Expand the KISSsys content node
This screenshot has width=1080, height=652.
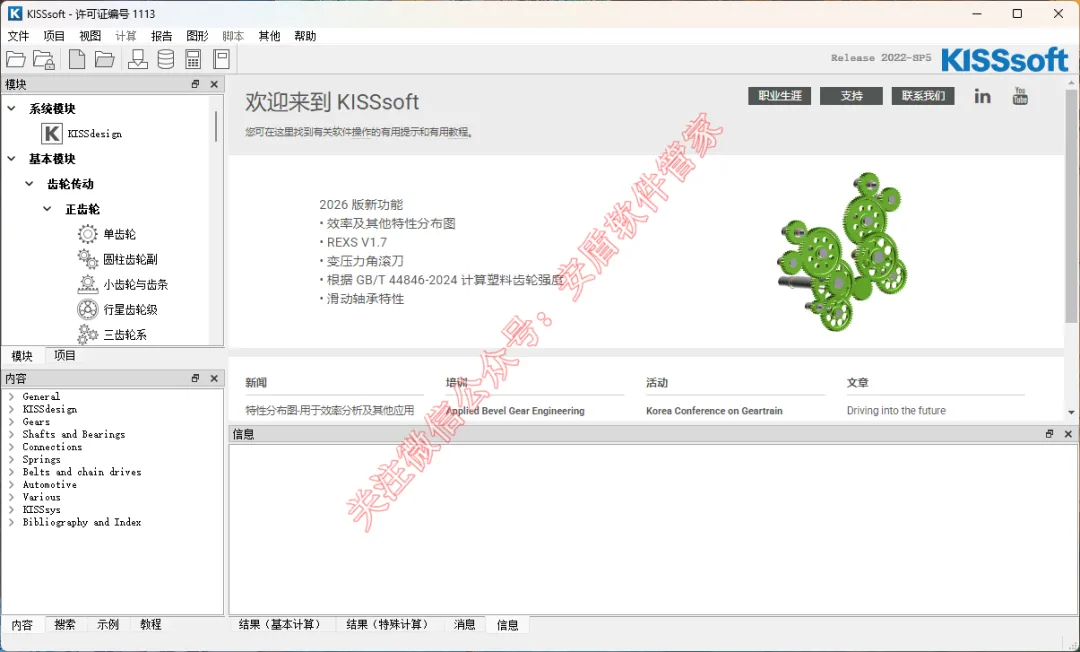point(11,509)
